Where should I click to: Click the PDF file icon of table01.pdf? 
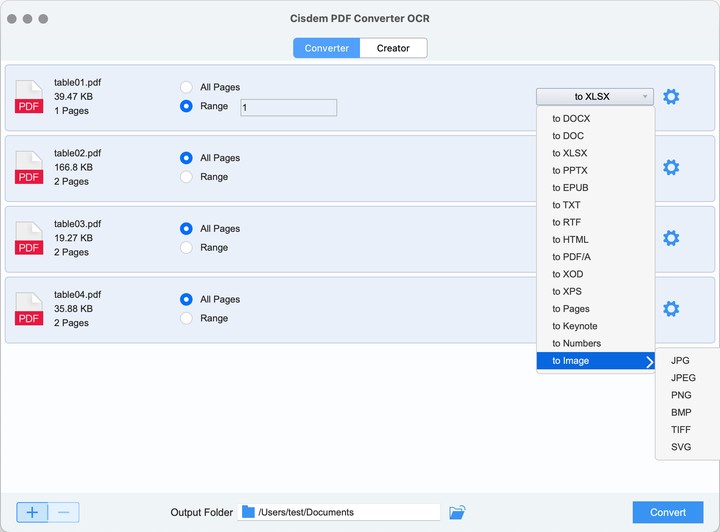[x=29, y=97]
